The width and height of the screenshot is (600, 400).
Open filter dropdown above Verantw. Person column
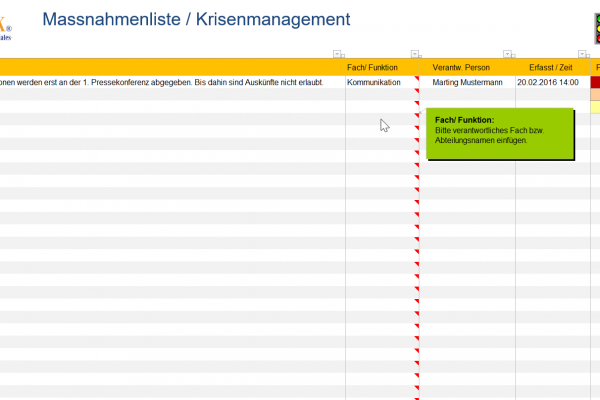(x=508, y=54)
